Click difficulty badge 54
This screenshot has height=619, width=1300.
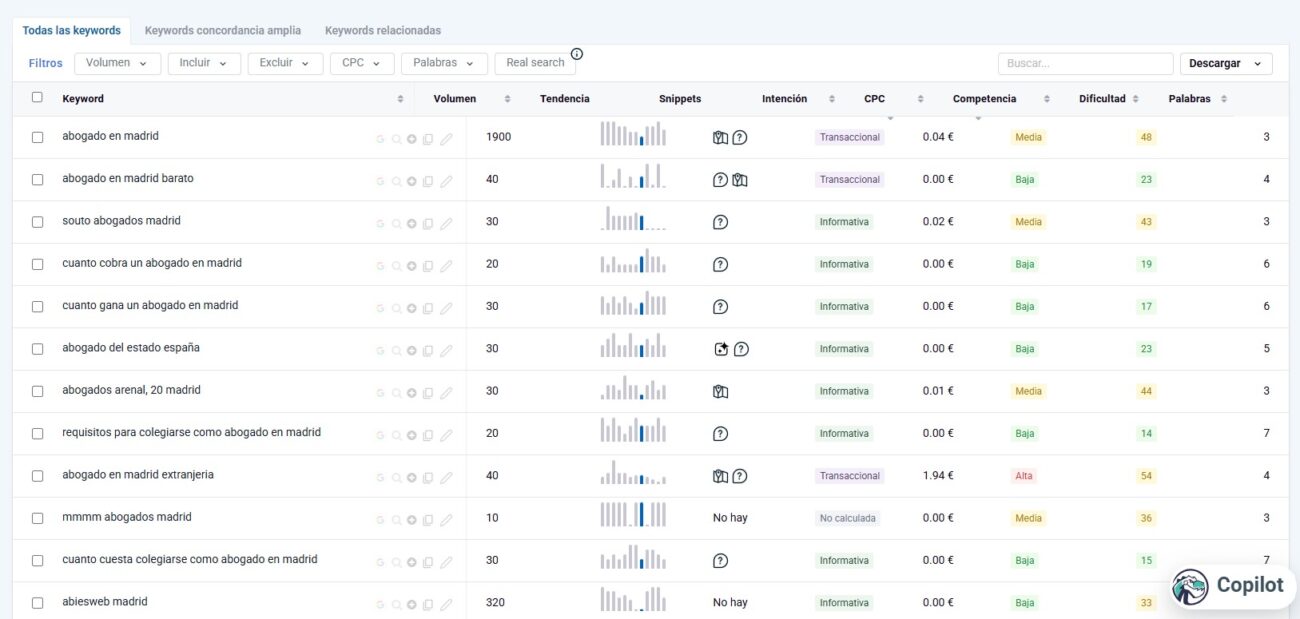[1146, 476]
